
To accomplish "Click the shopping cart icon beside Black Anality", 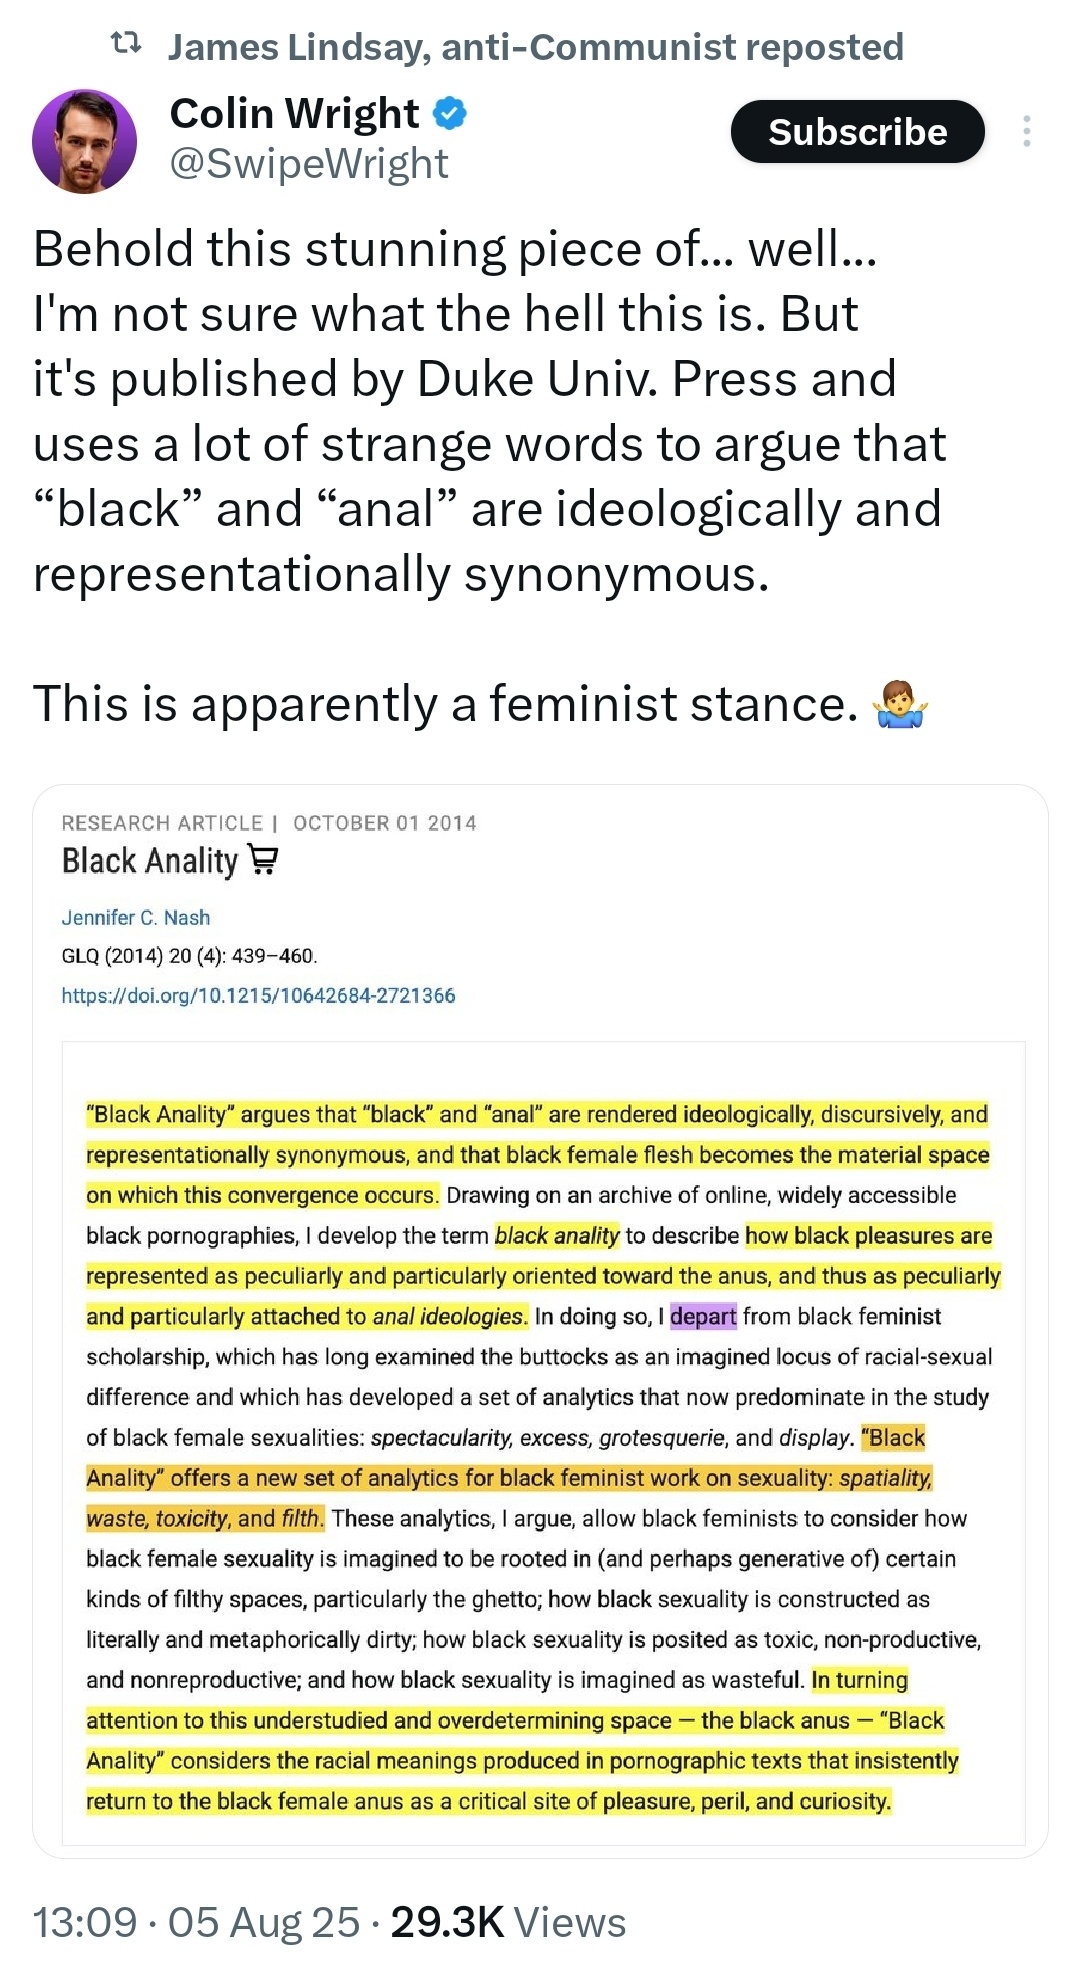I will 263,860.
